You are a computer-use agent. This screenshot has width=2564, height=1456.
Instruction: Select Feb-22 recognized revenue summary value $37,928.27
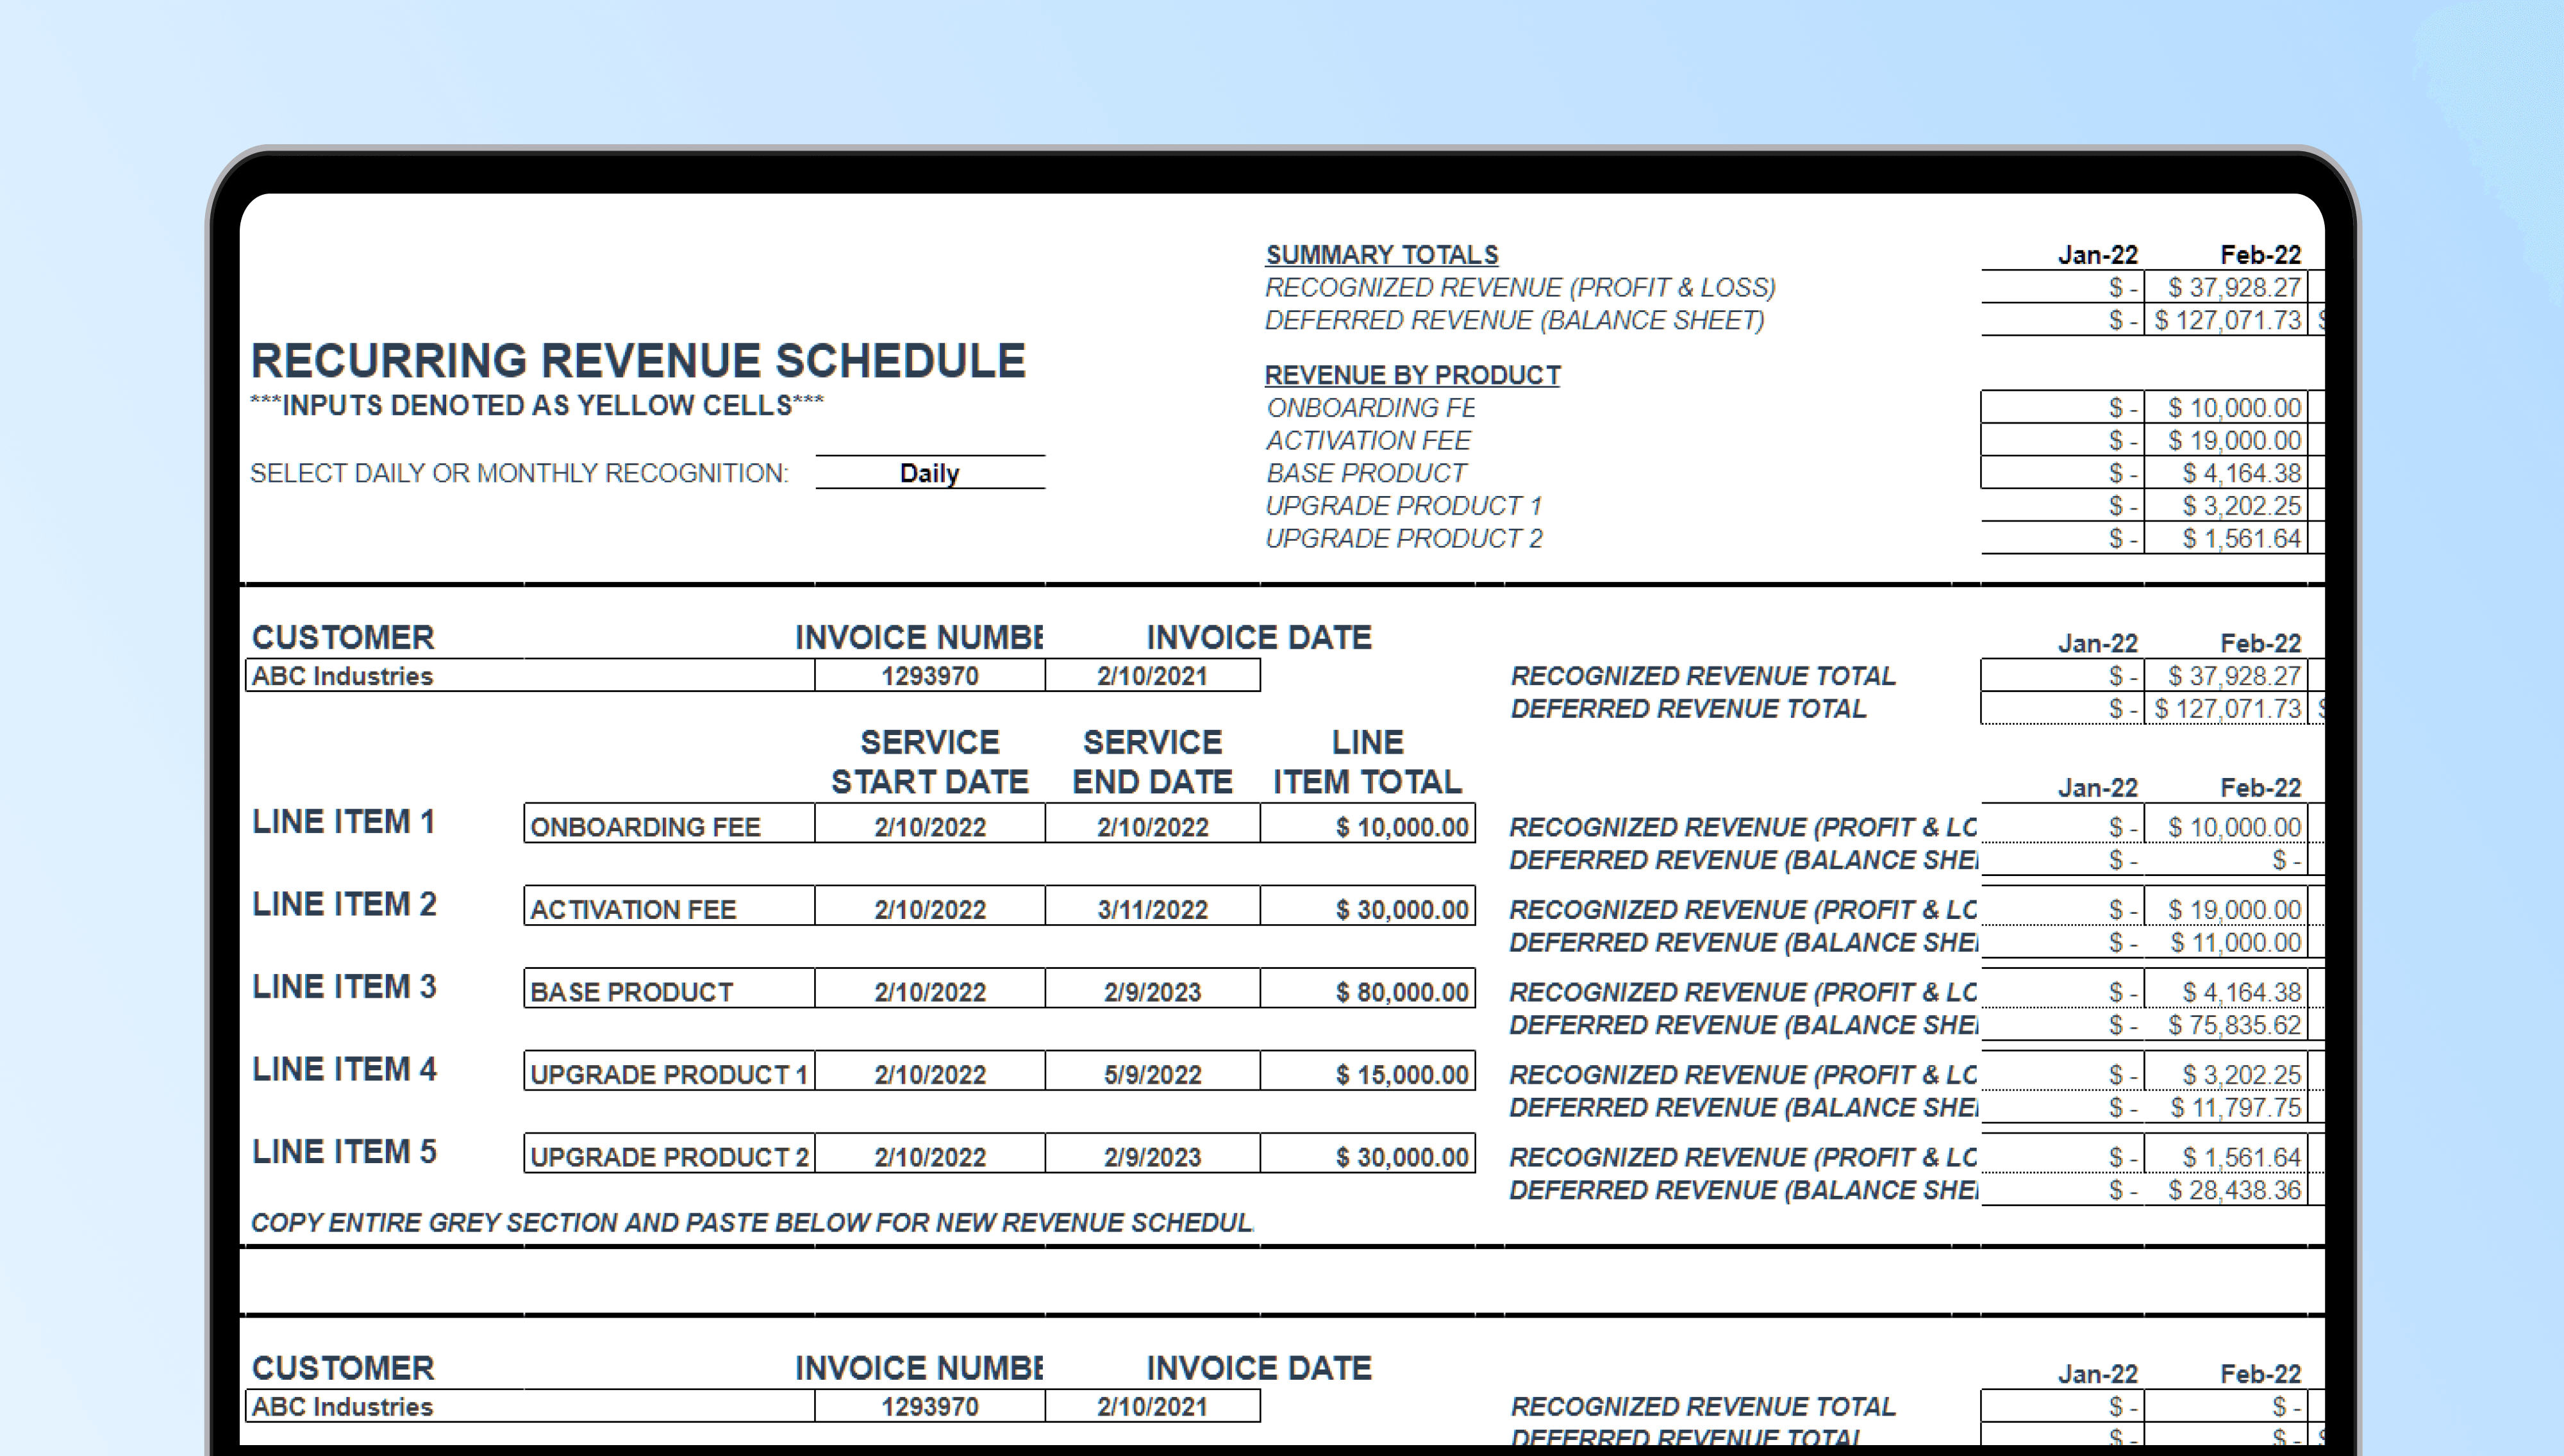2226,288
